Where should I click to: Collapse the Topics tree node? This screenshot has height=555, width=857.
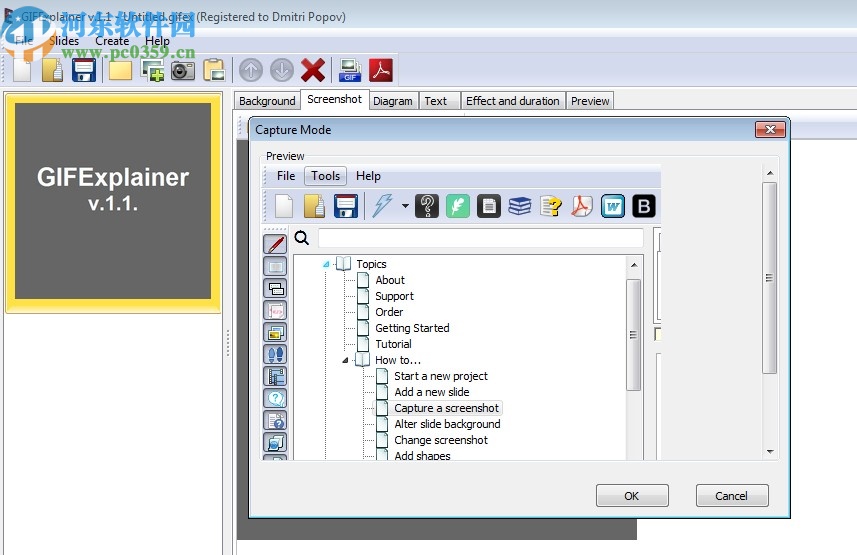pyautogui.click(x=326, y=264)
